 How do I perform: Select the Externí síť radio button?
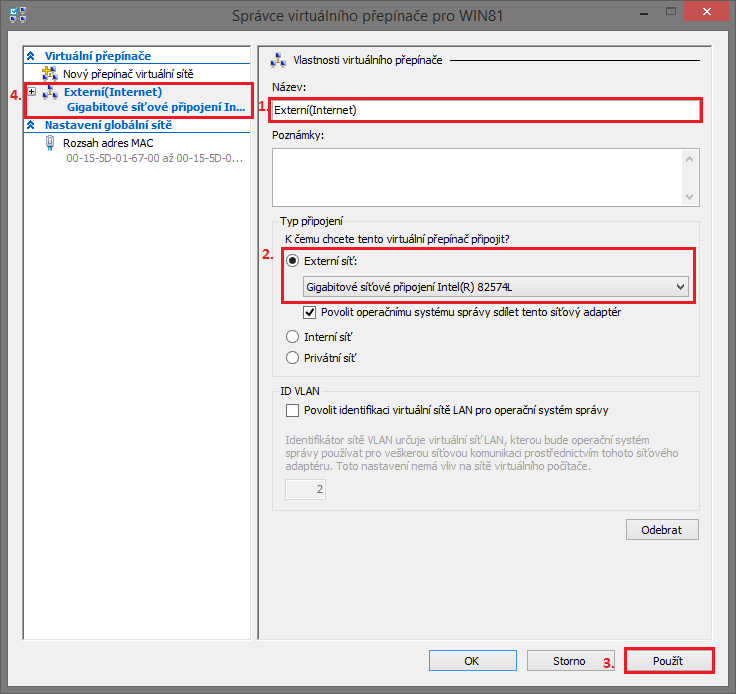point(292,261)
